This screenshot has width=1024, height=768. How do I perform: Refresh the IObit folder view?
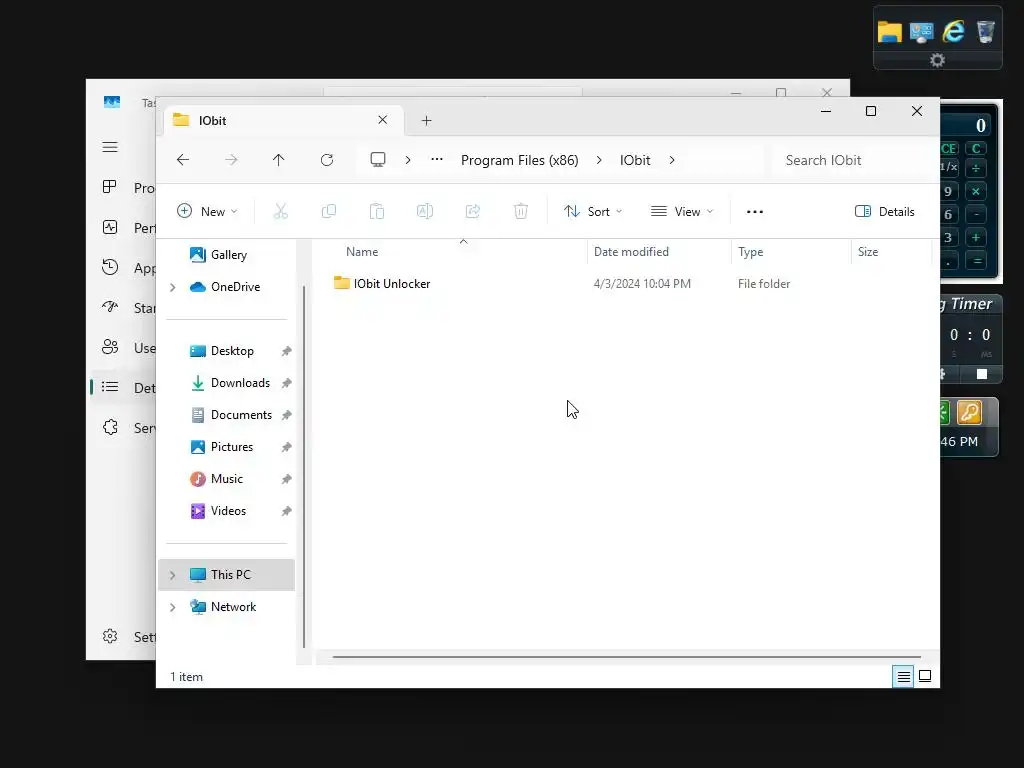[x=327, y=160]
